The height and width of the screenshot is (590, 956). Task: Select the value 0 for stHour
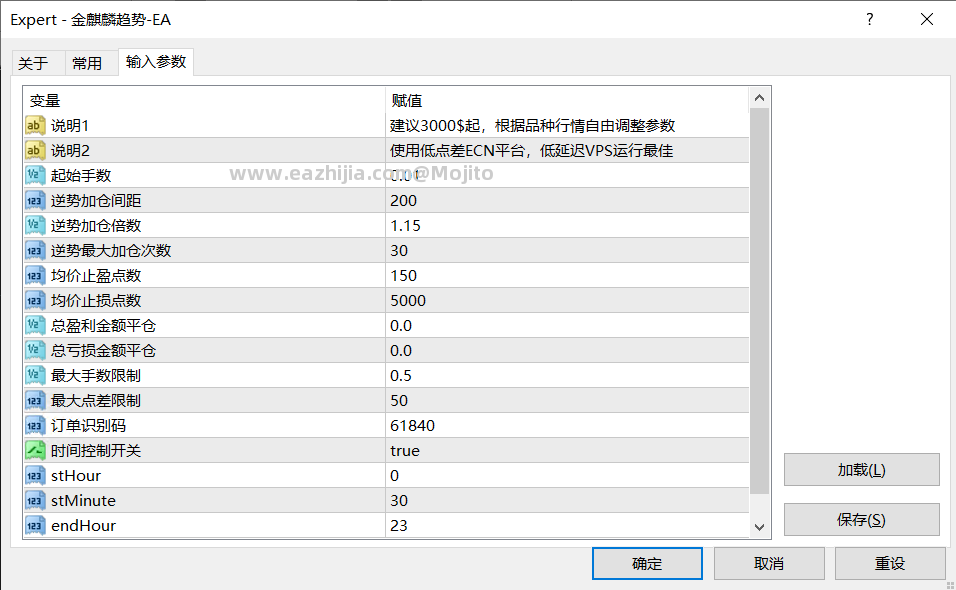pos(394,475)
